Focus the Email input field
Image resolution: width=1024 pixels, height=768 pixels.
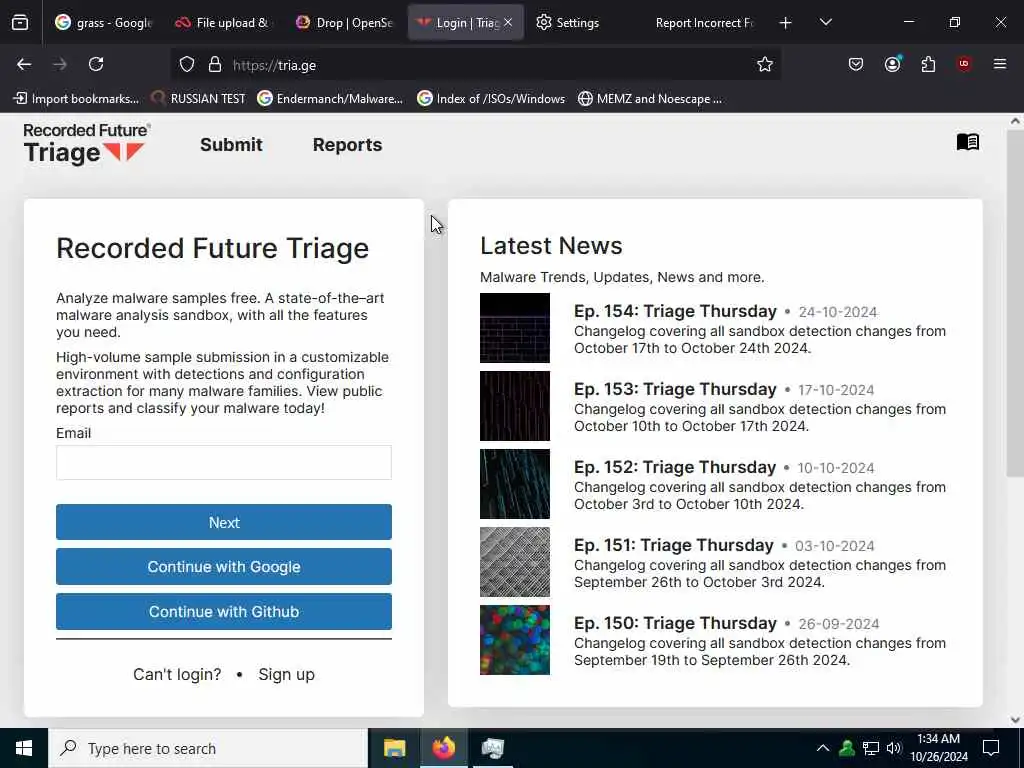pos(224,462)
